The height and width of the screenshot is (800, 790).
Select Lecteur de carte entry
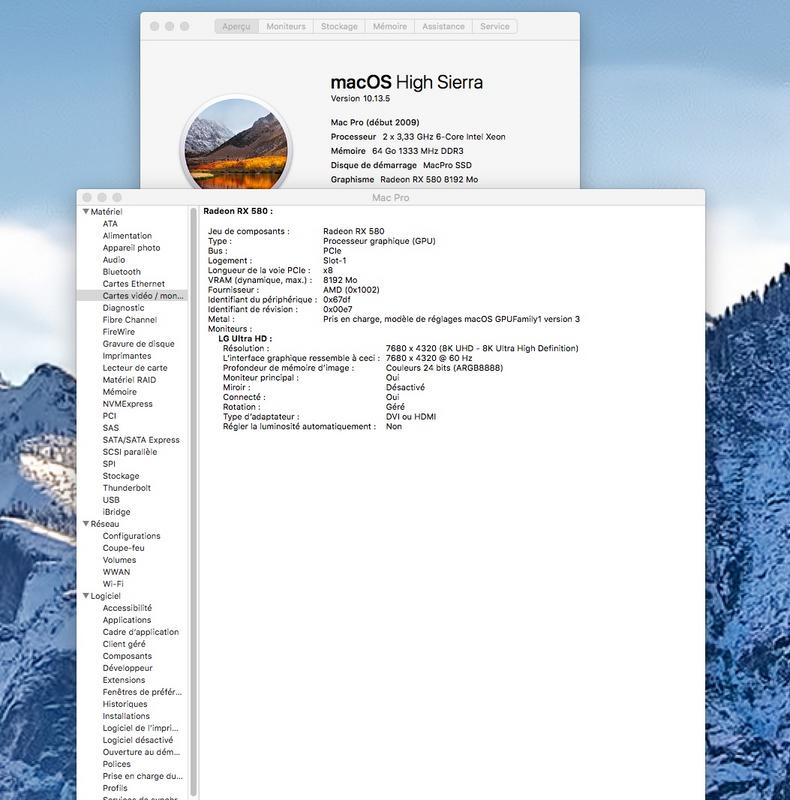pyautogui.click(x=135, y=368)
